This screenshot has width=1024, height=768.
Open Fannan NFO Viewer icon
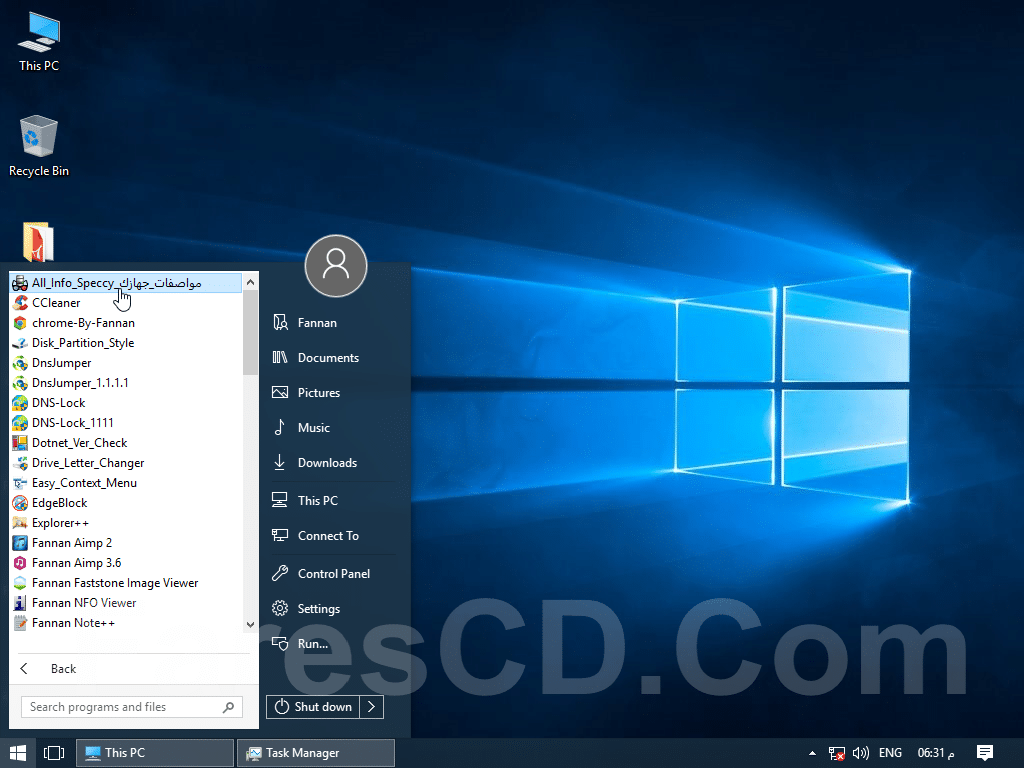pos(20,603)
